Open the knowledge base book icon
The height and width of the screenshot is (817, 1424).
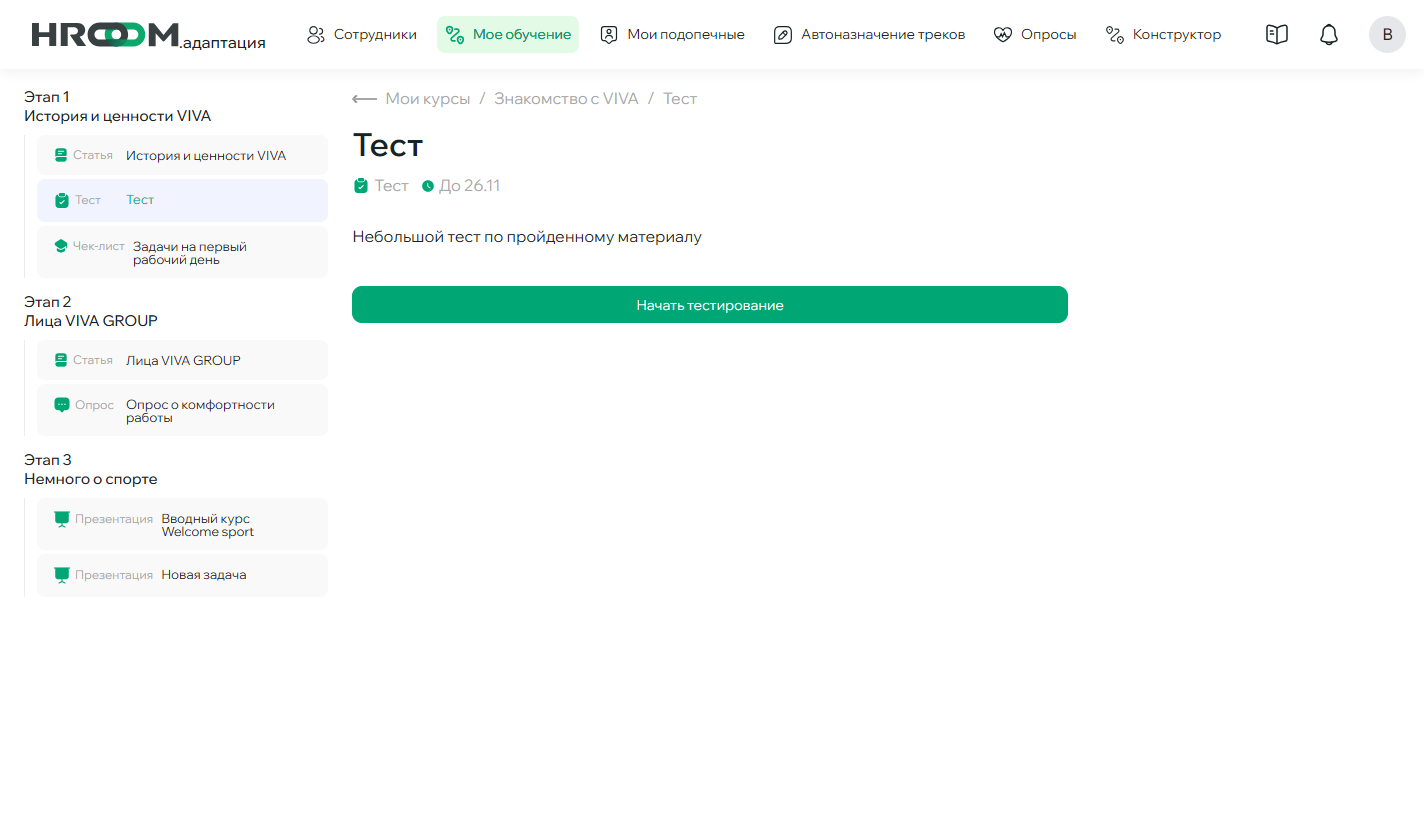[1276, 35]
